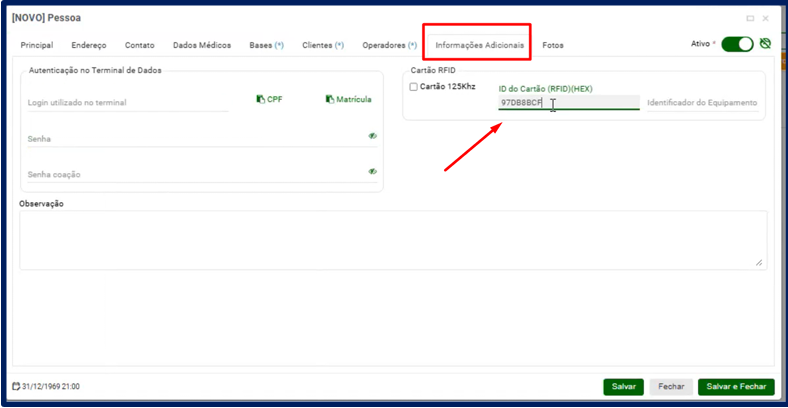Focus the ID do Cartão RFID field

click(x=568, y=102)
